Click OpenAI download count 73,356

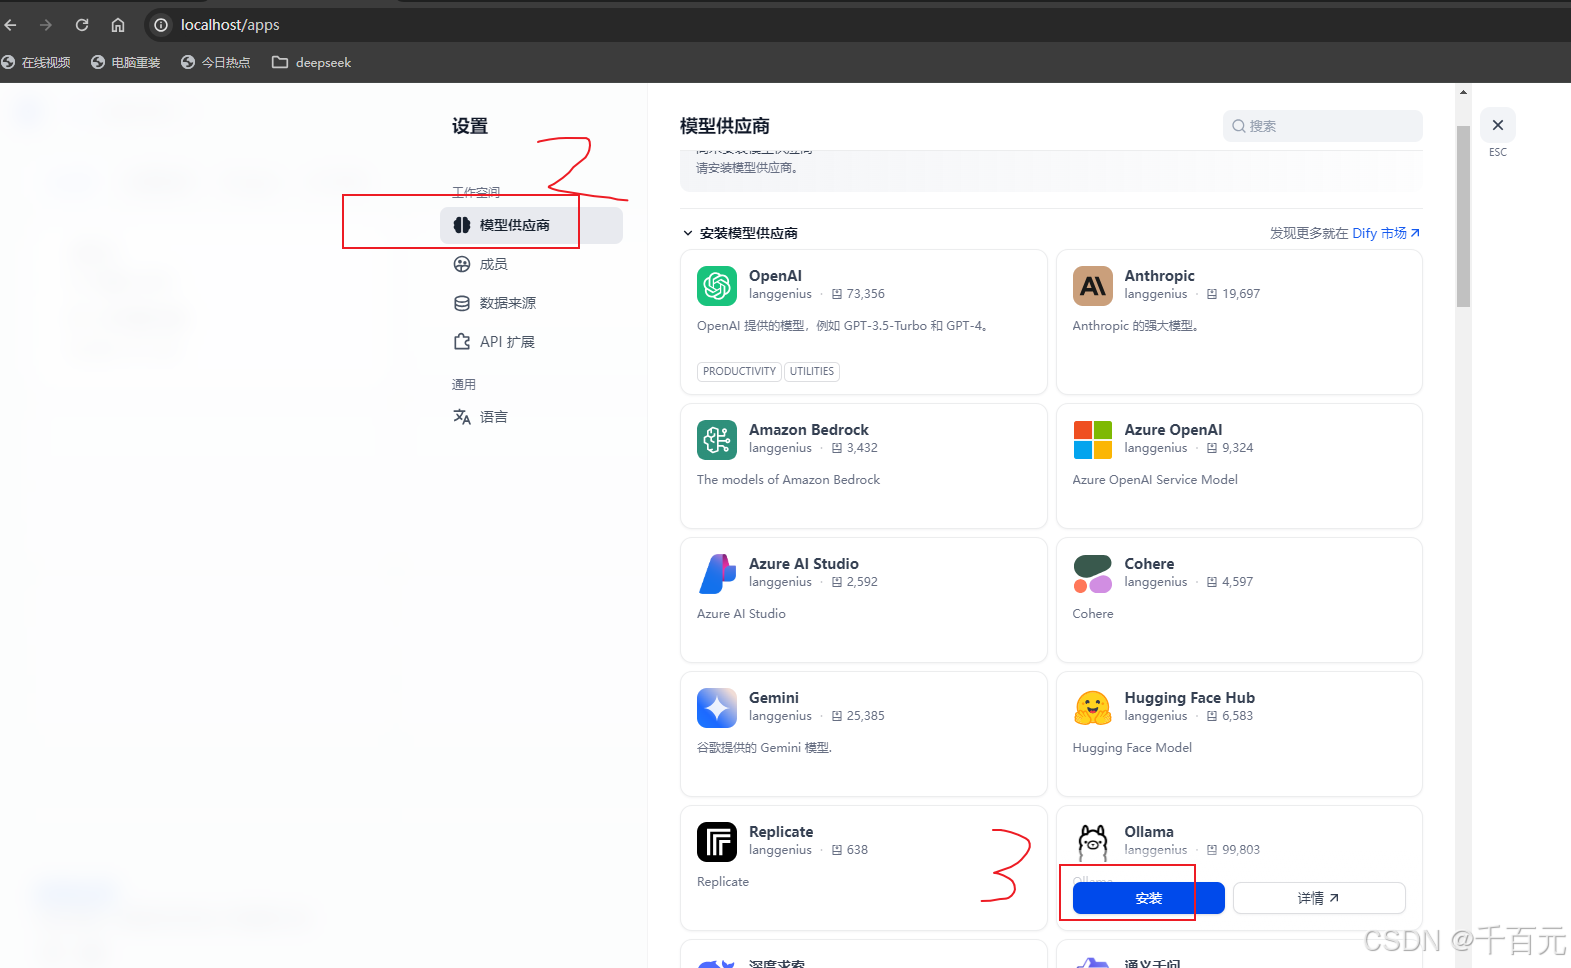coord(865,294)
